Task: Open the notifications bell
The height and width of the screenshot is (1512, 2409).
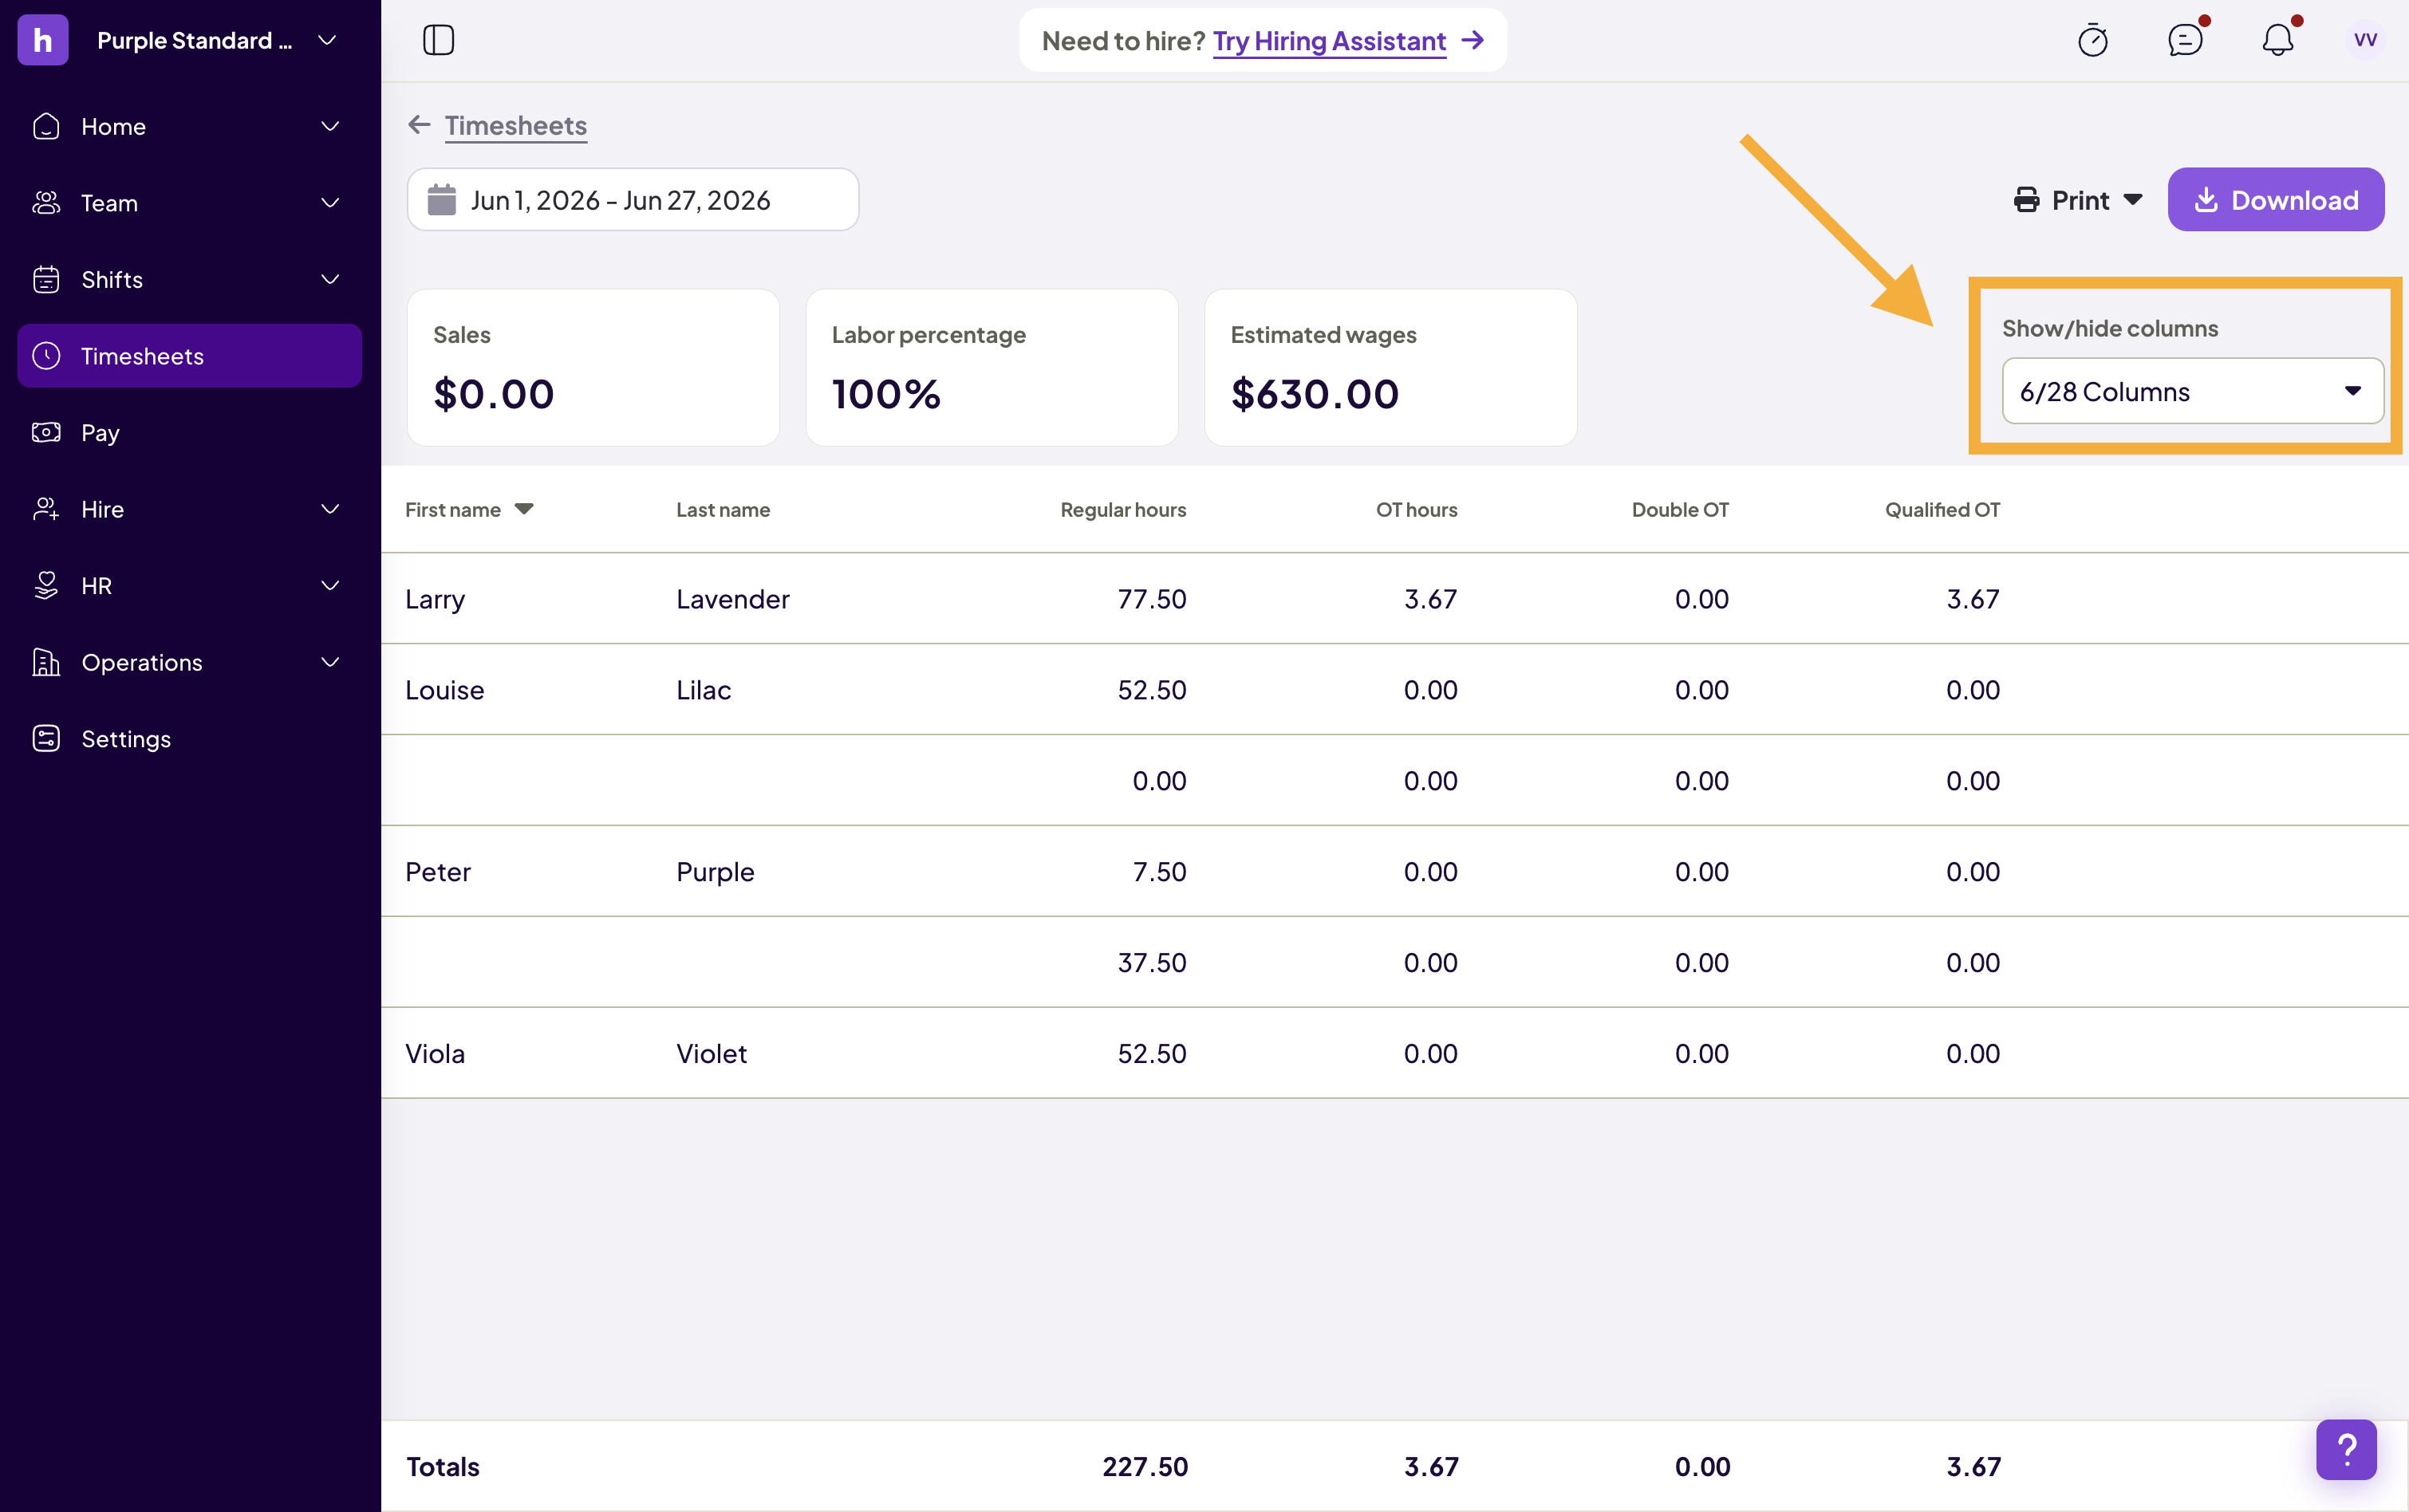Action: pos(2278,40)
